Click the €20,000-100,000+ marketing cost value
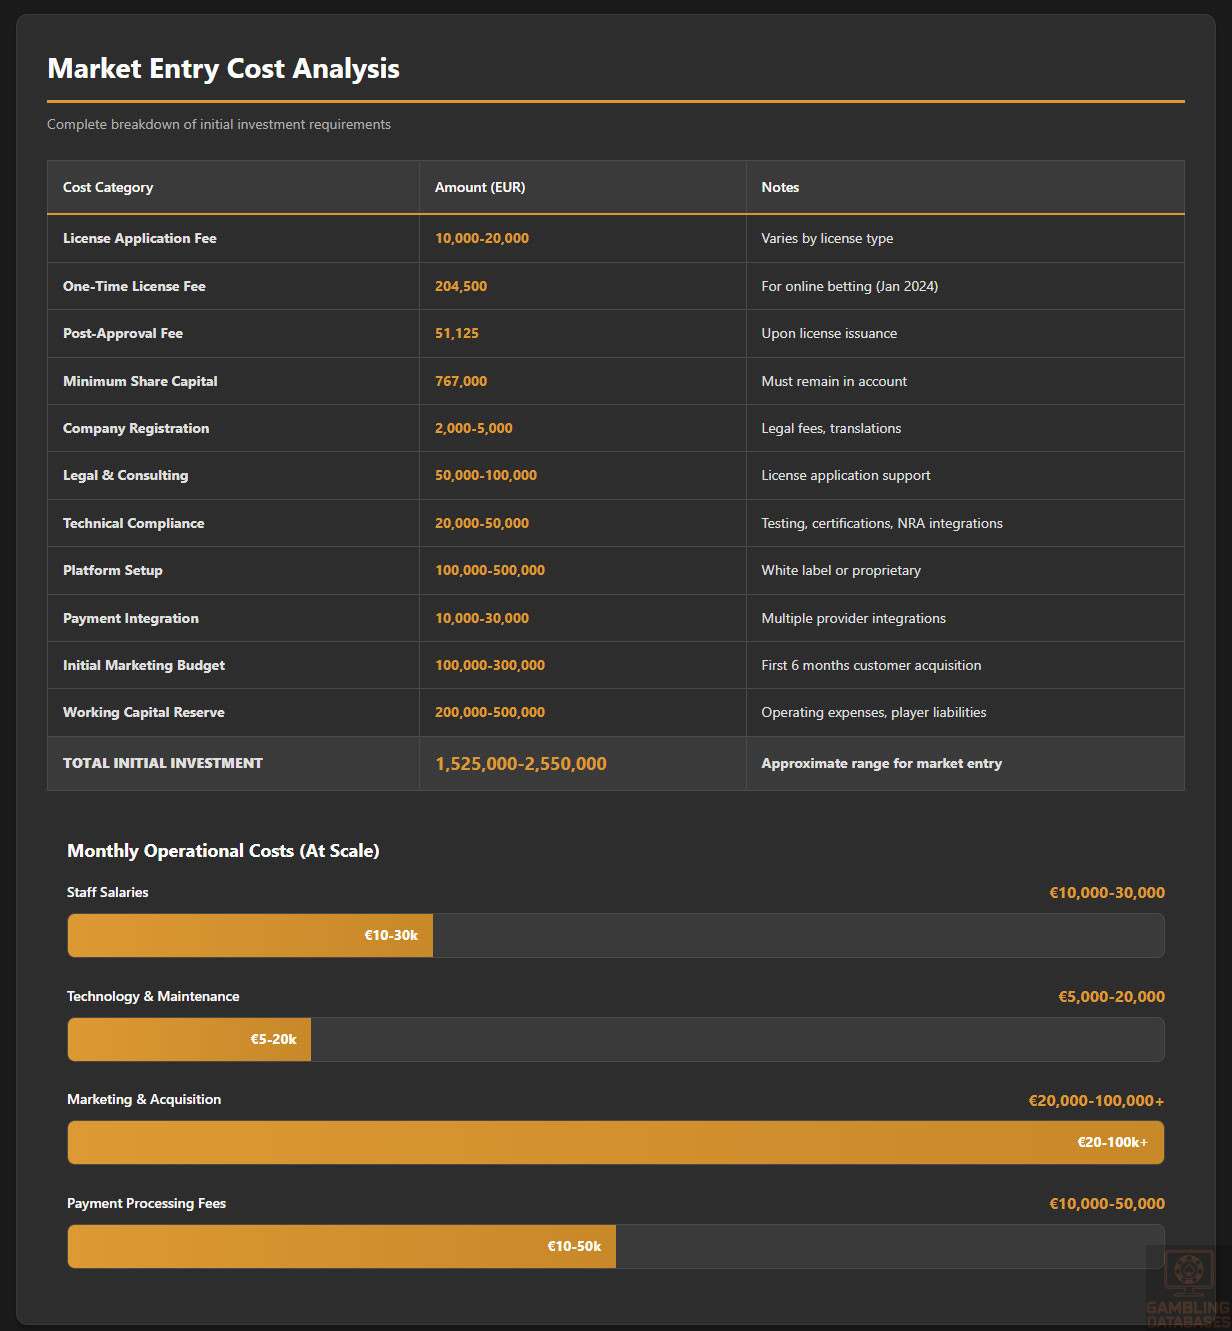 pyautogui.click(x=1096, y=1100)
